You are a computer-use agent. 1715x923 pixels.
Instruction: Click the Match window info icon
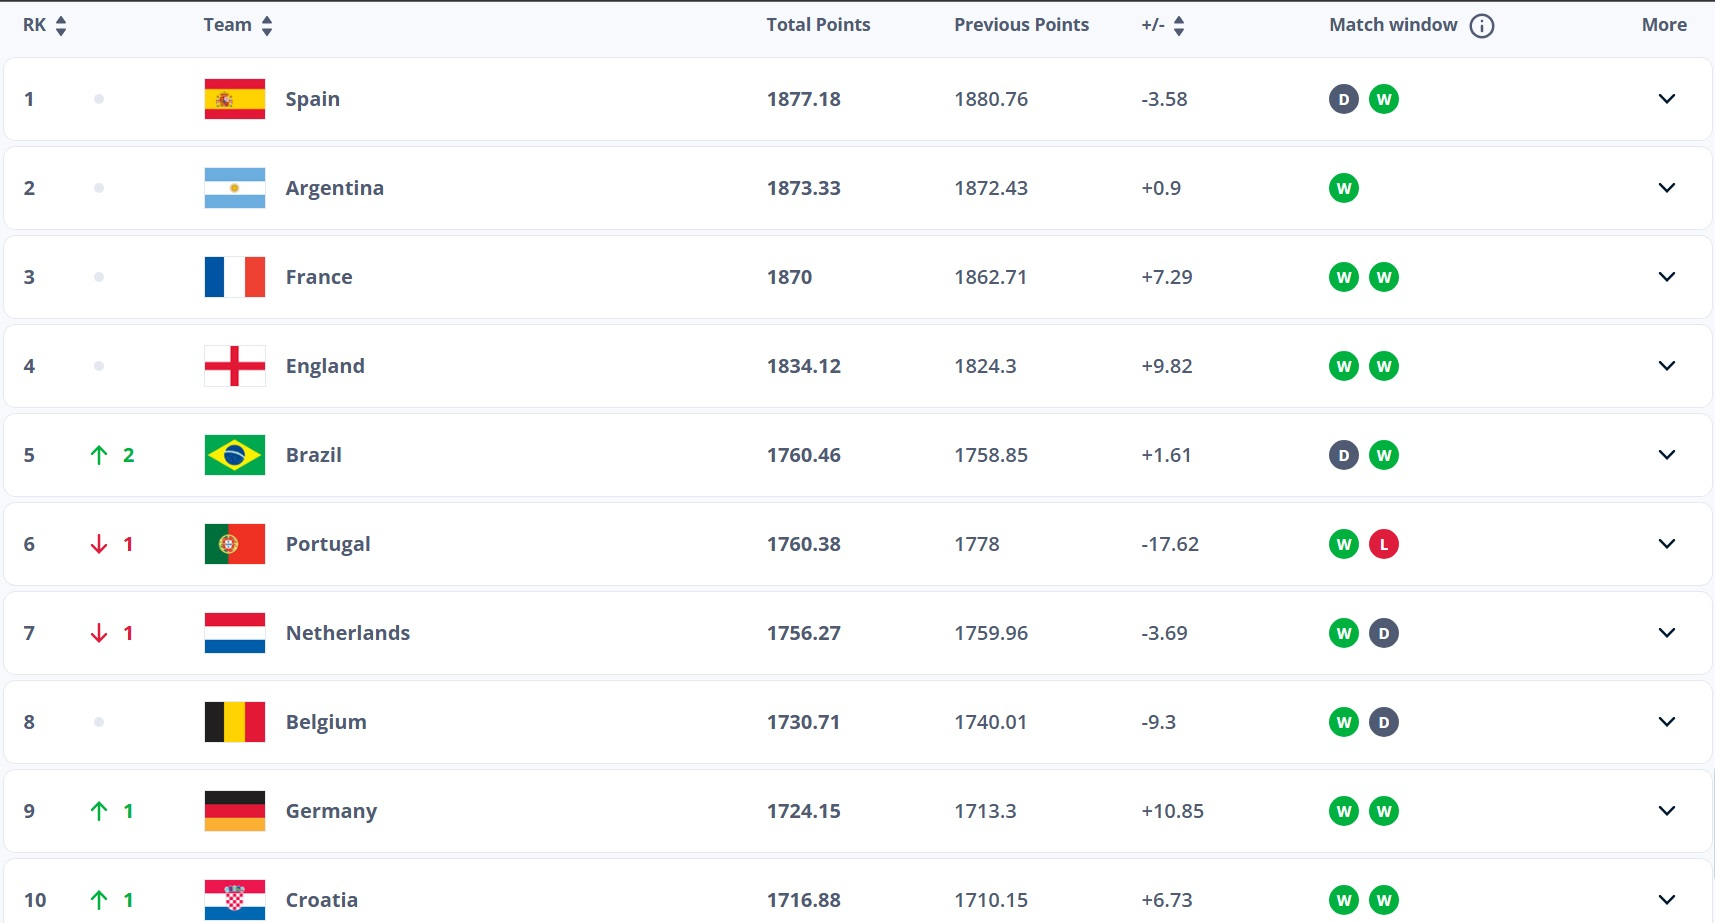click(1482, 26)
